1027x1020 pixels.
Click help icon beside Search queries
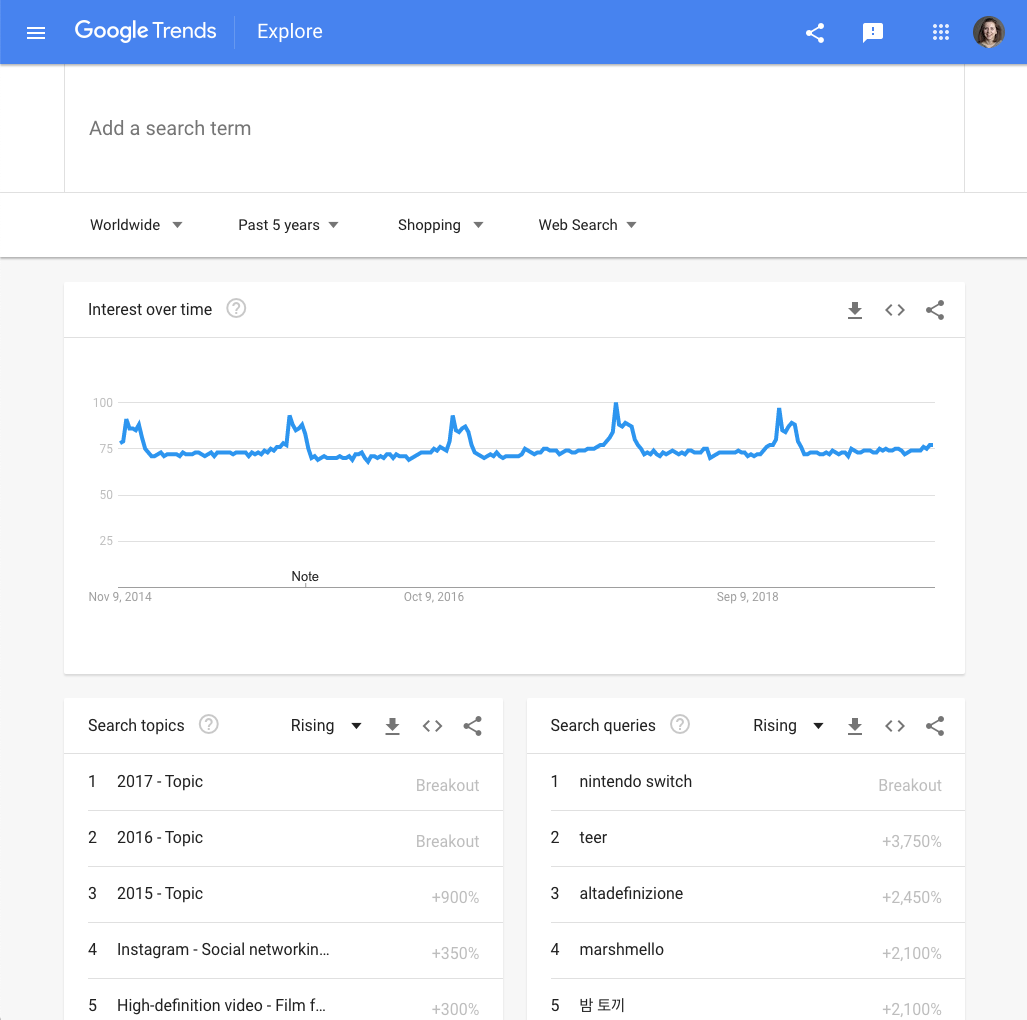(x=680, y=725)
